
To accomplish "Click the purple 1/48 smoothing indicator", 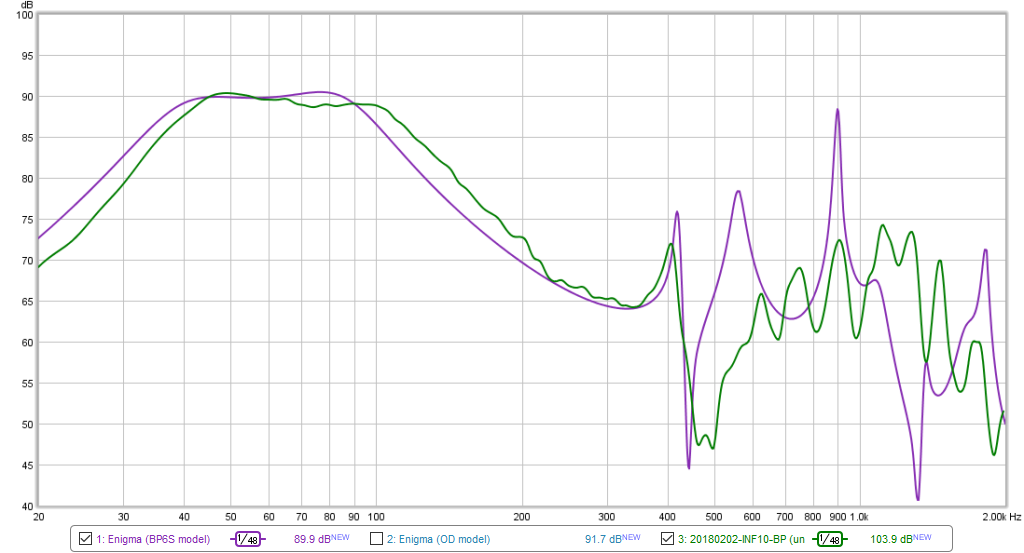I will [248, 539].
